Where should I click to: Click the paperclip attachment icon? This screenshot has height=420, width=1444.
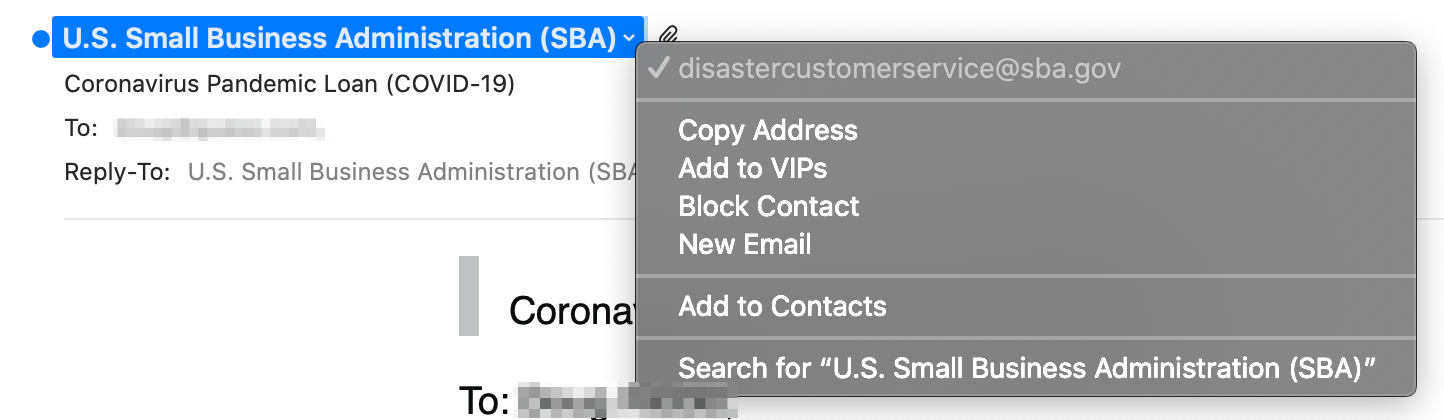(669, 39)
